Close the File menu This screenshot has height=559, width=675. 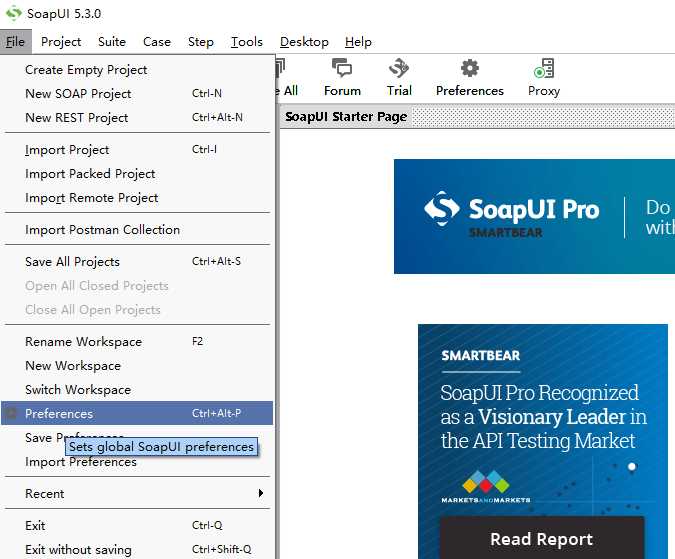coord(15,42)
